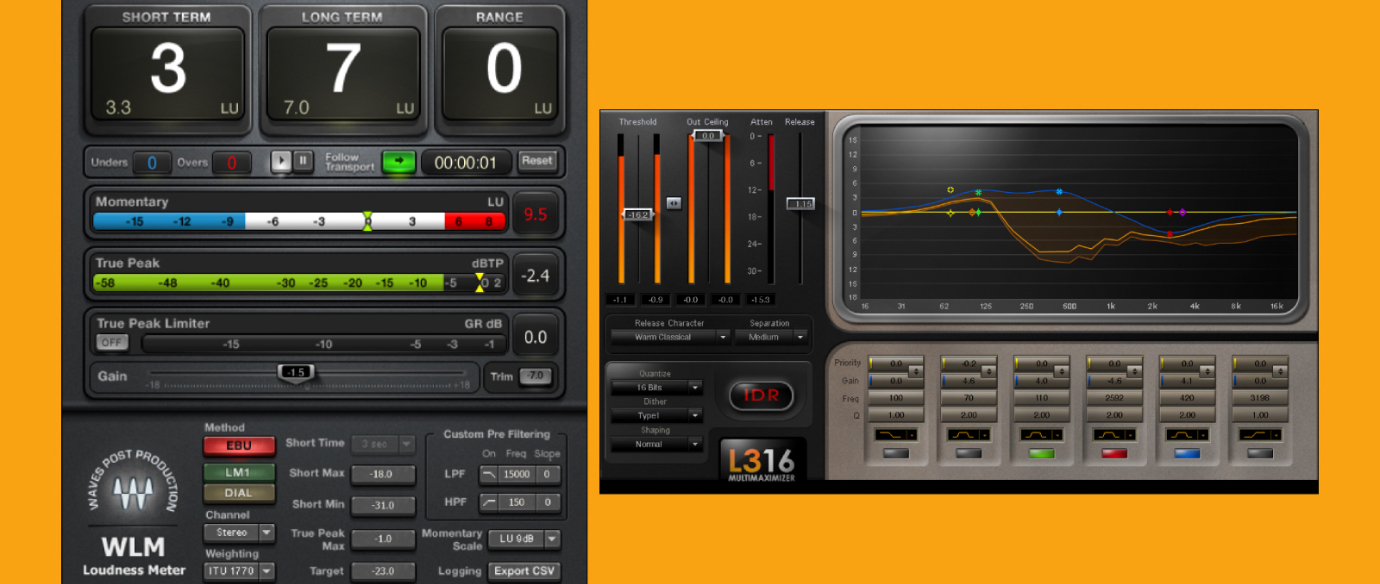1380x584 pixels.
Task: Click the red IDR button
Action: (x=760, y=396)
